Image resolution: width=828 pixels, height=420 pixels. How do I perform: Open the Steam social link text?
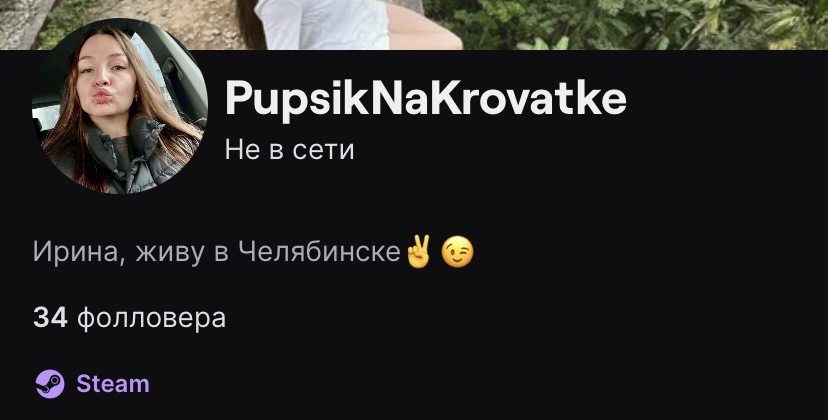112,384
